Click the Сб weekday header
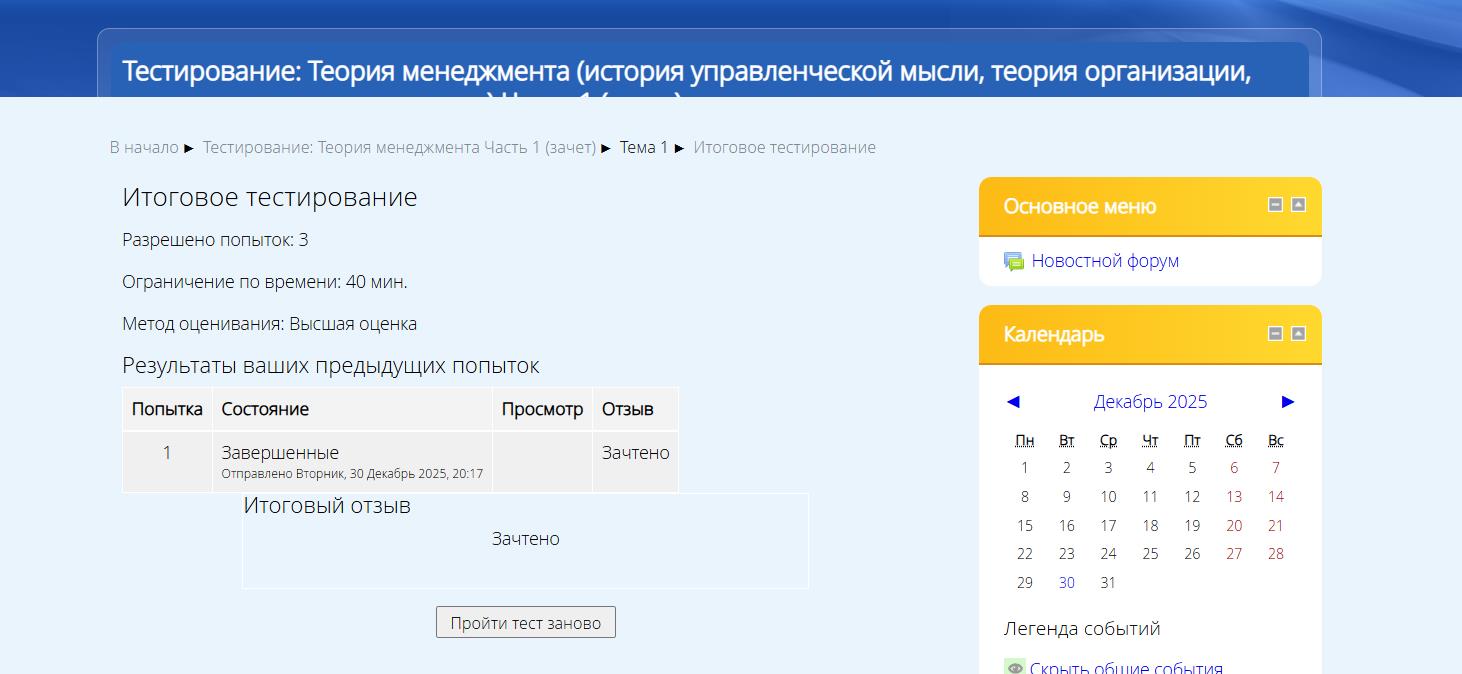 1234,440
